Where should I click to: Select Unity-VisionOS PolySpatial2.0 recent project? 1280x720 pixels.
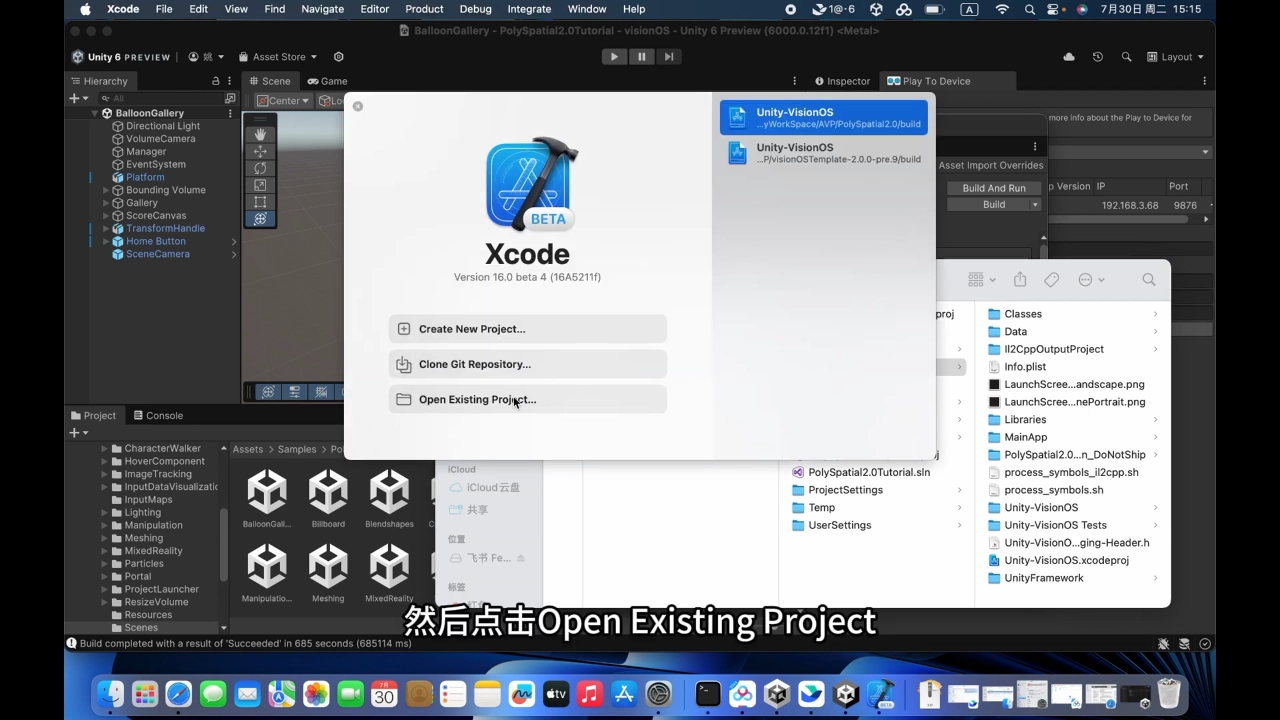click(x=823, y=118)
